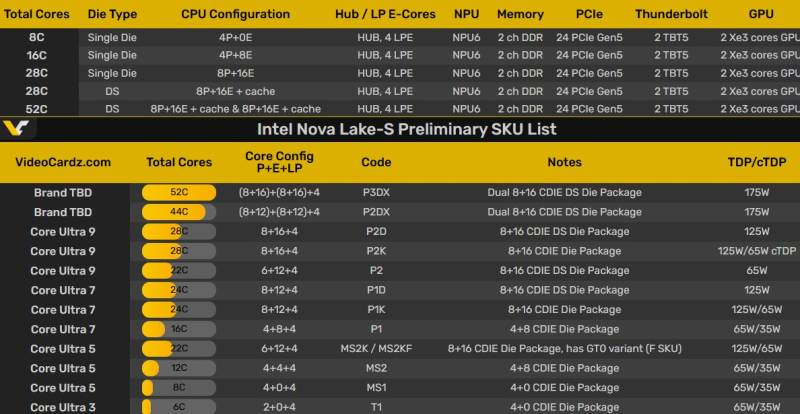
Task: Select the 16C core bar in the P1 row
Action: point(179,329)
